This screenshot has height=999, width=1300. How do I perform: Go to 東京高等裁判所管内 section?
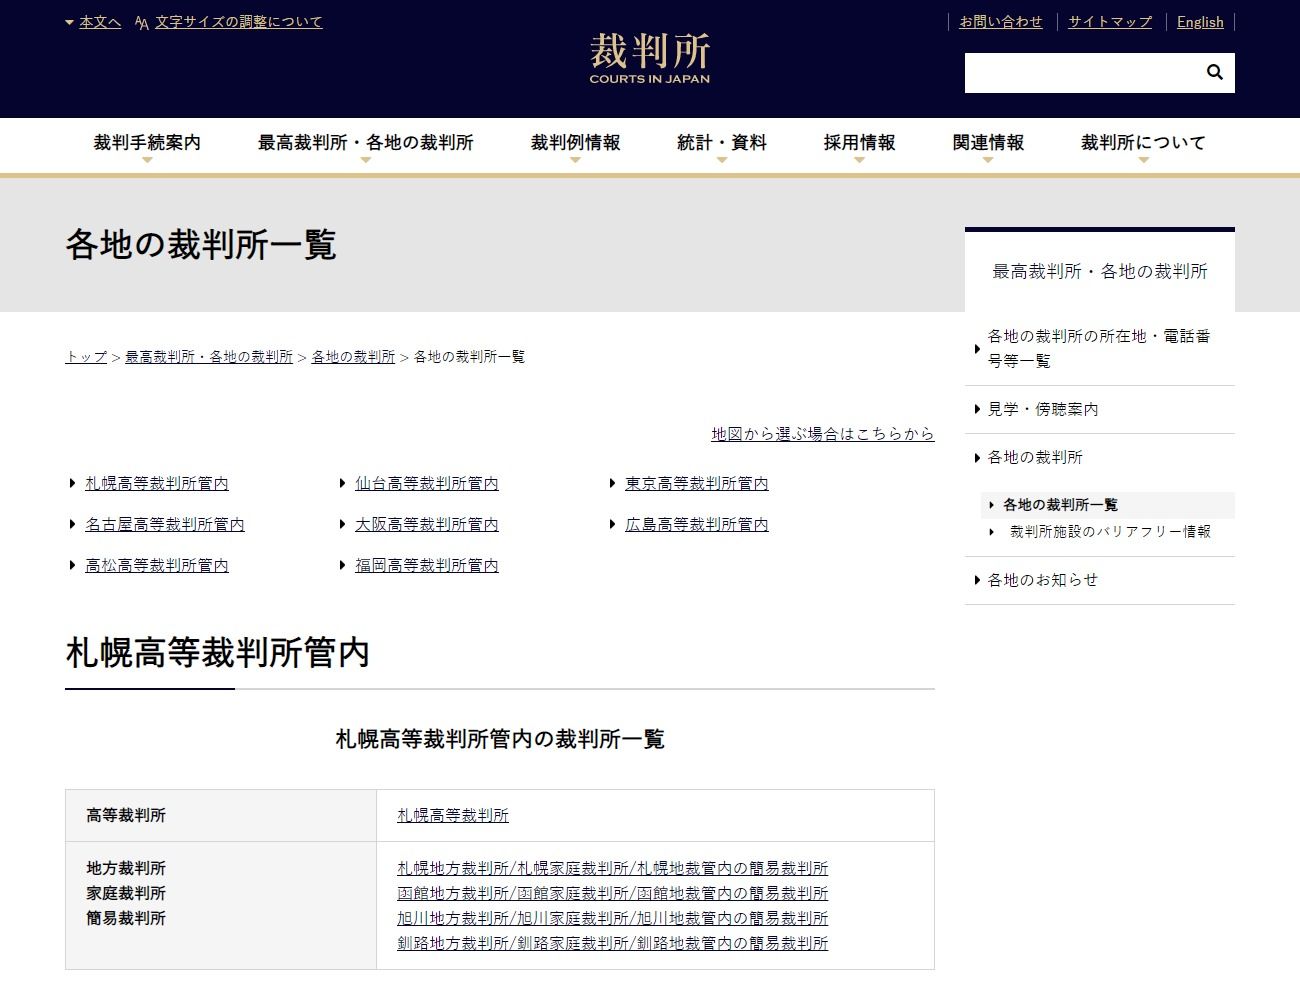(696, 483)
